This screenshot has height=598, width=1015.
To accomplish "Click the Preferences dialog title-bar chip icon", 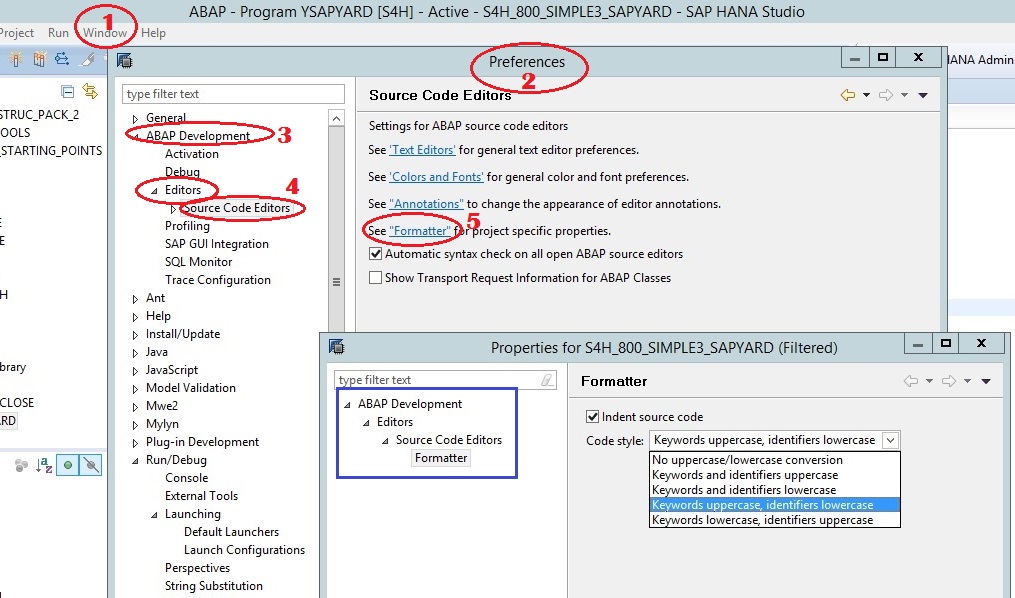I will [124, 61].
